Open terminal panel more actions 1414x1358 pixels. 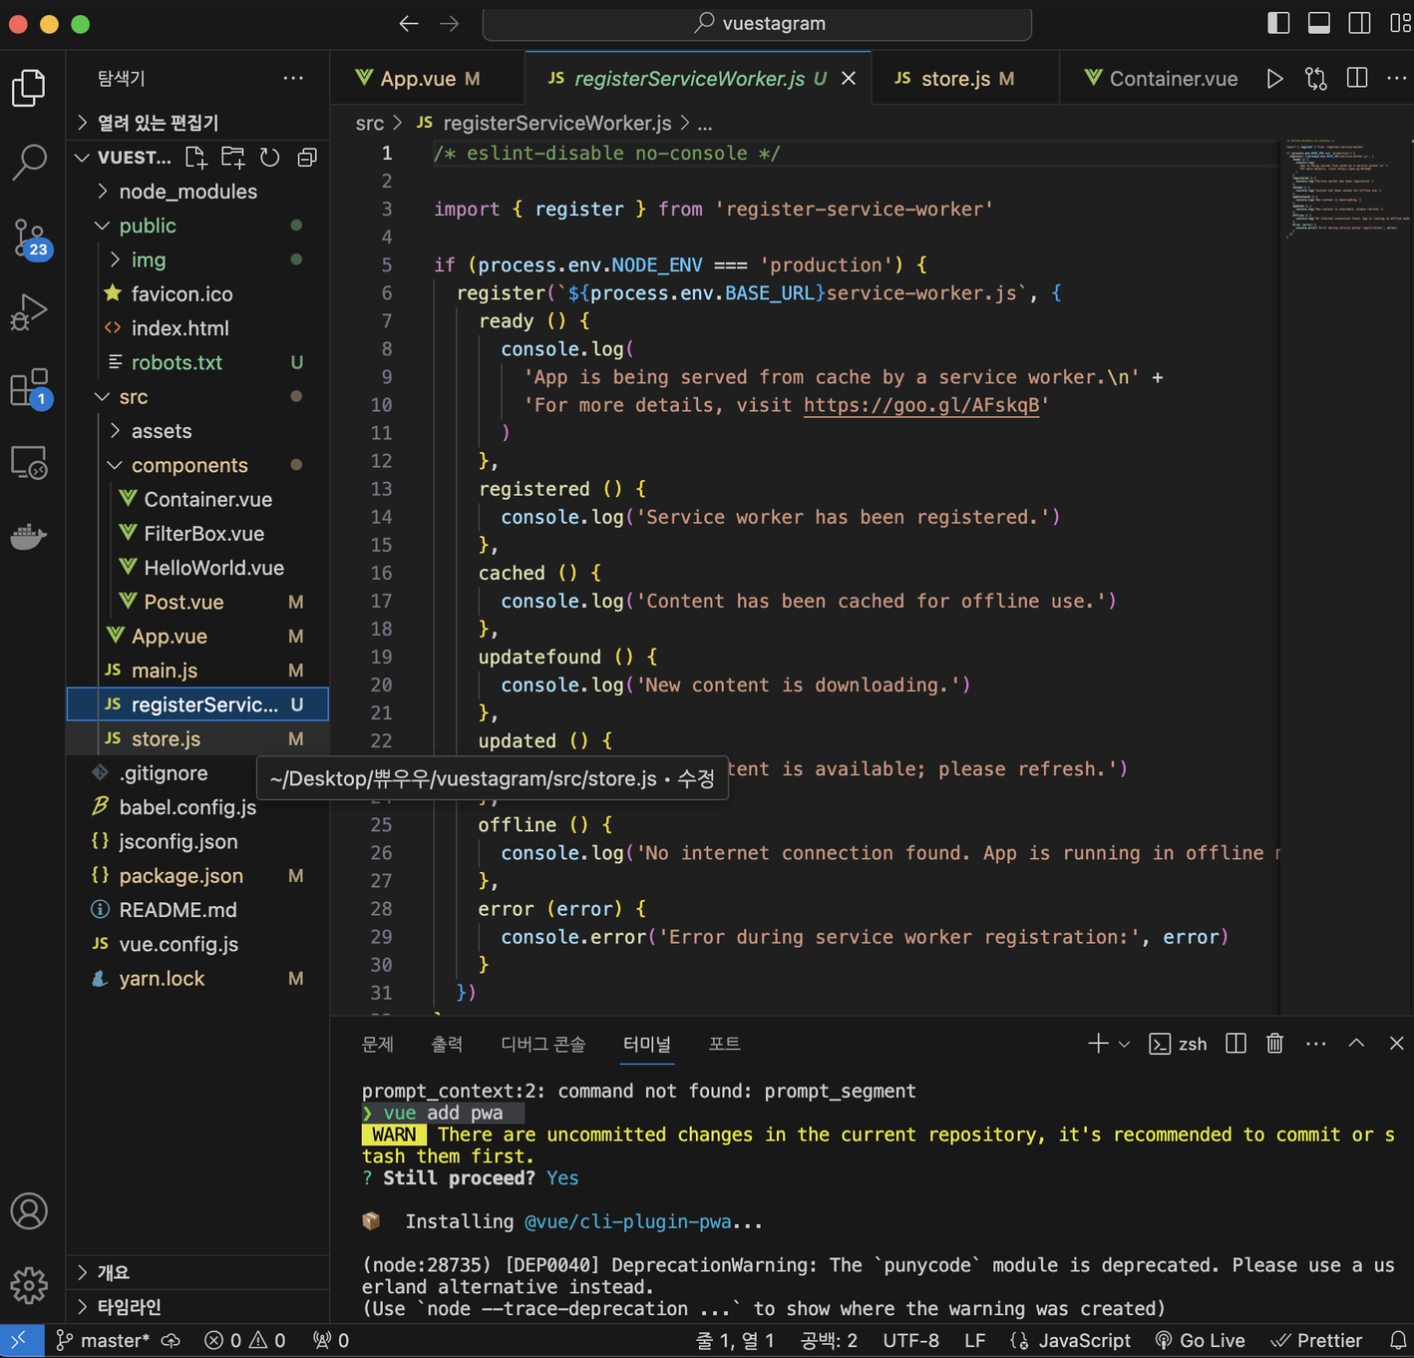pos(1316,1043)
